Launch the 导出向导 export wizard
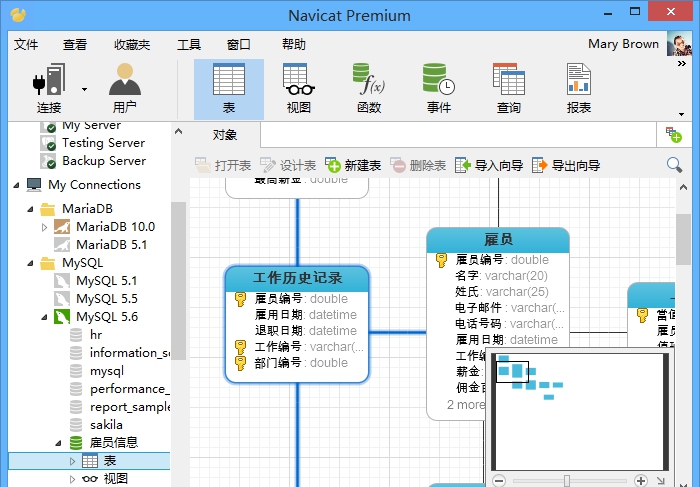The image size is (700, 487). pos(566,166)
